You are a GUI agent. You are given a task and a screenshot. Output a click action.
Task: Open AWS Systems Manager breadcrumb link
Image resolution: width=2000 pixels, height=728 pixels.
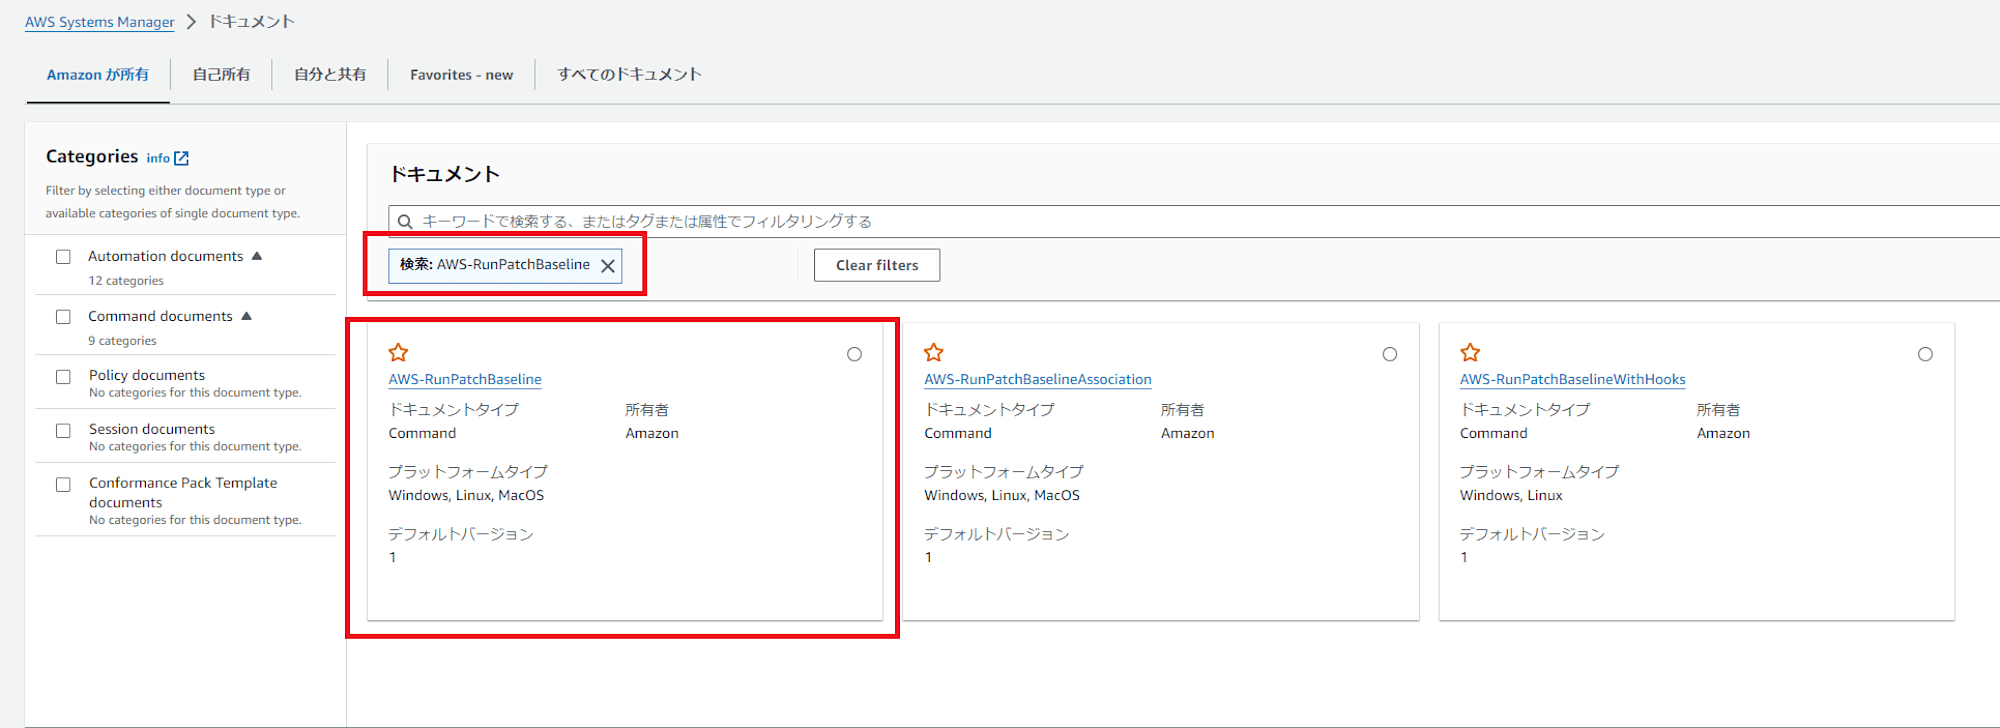coord(100,22)
